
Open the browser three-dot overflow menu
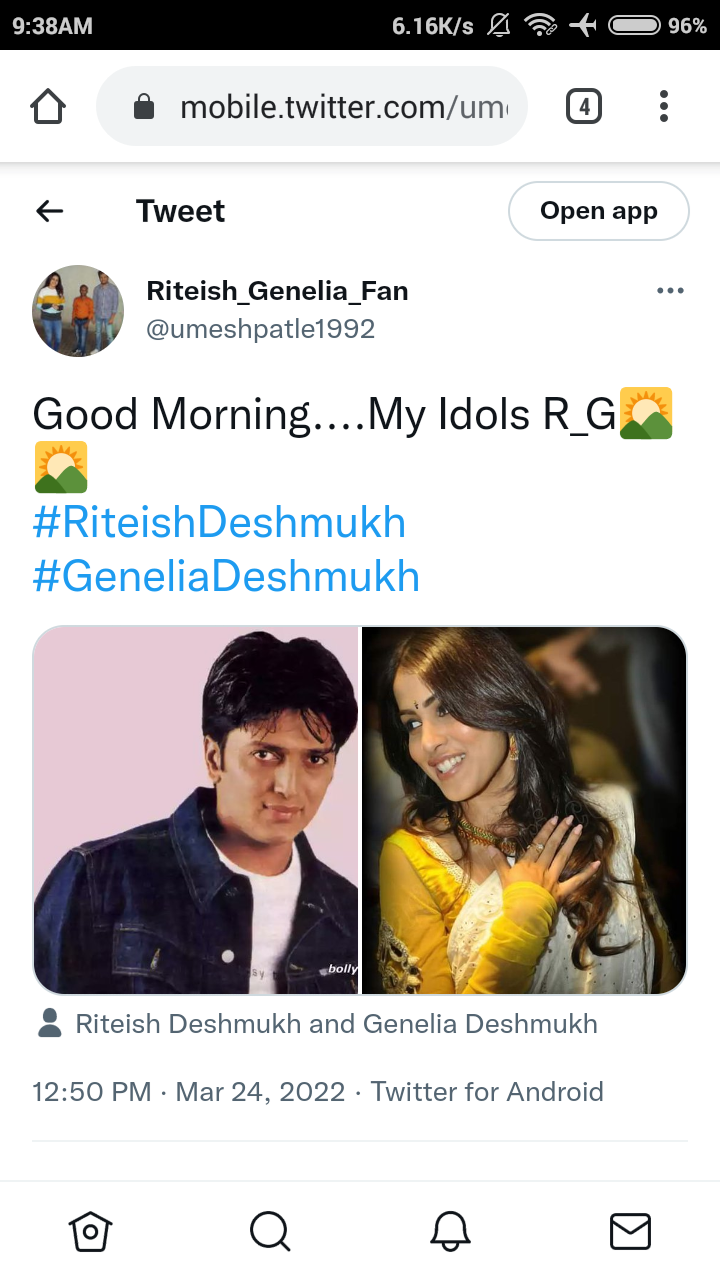pyautogui.click(x=664, y=106)
